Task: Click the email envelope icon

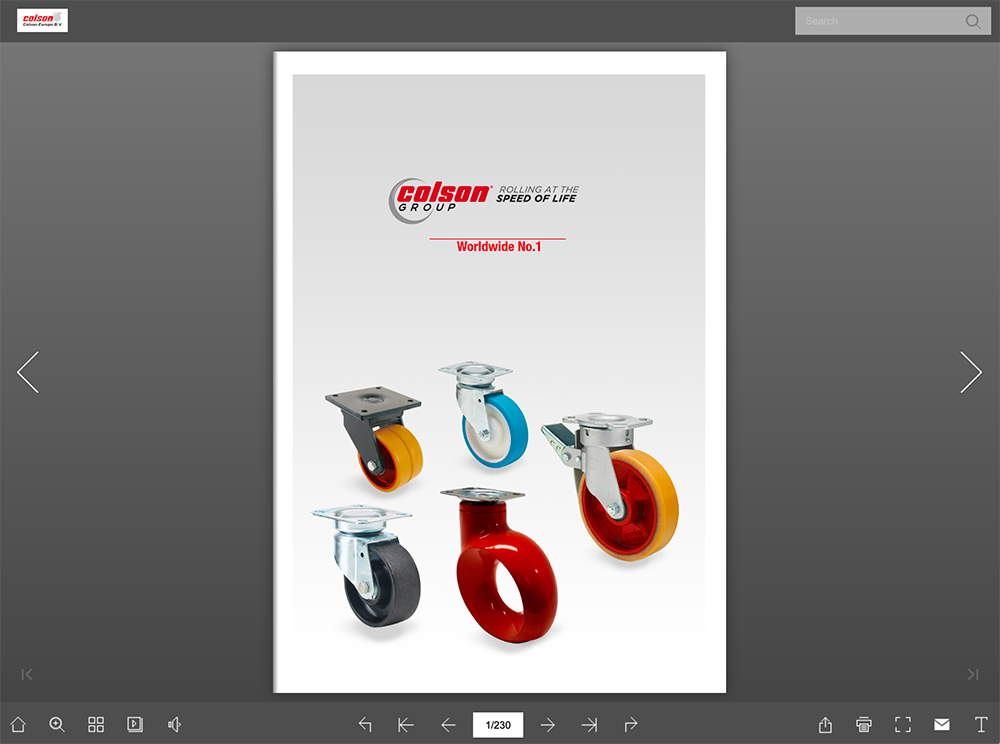Action: point(942,724)
